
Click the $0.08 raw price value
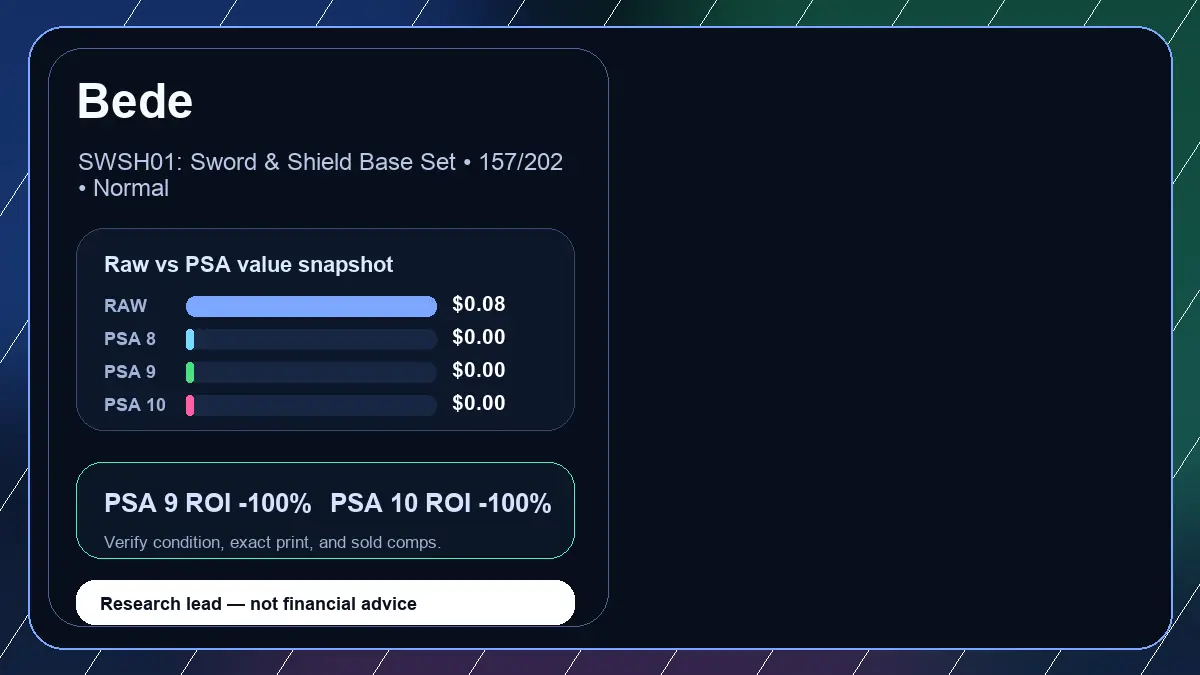pos(479,304)
